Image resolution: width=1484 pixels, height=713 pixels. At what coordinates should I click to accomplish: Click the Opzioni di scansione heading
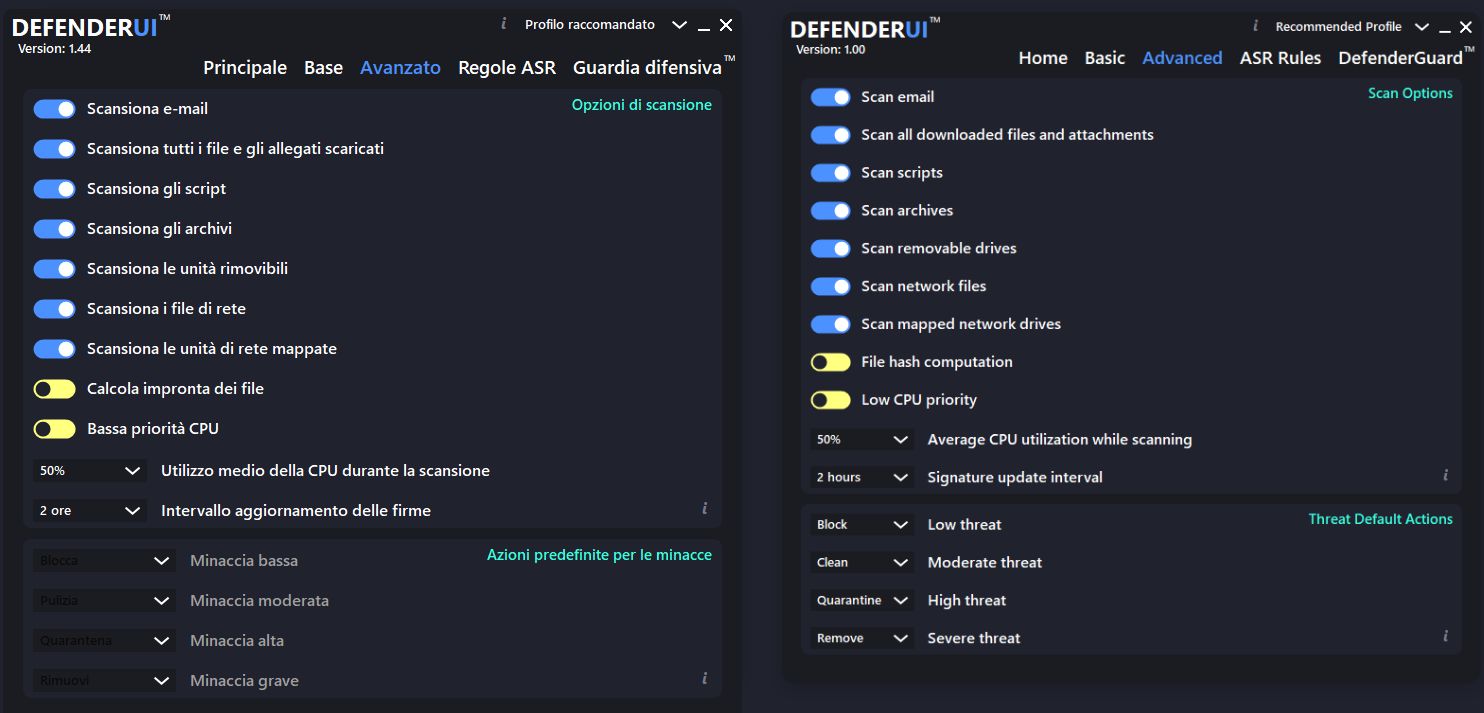coord(642,105)
